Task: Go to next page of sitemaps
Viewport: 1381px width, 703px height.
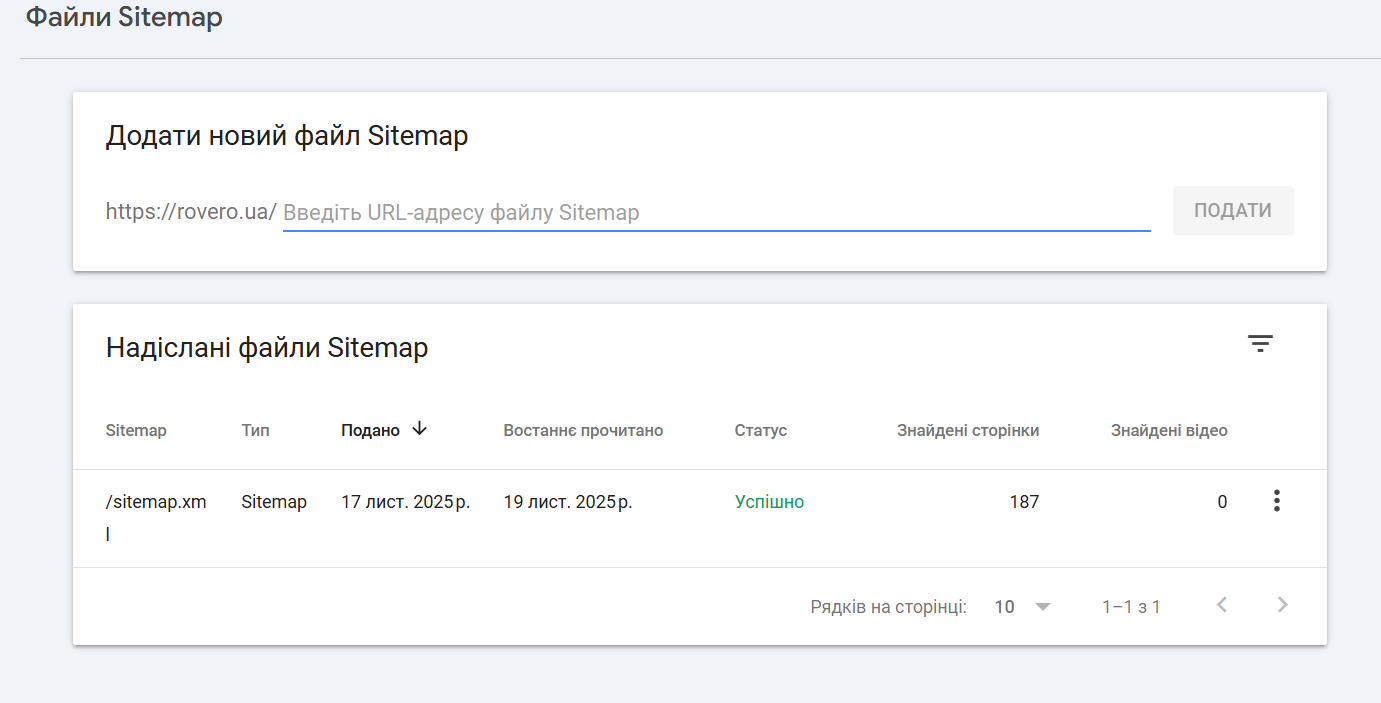Action: (1283, 605)
